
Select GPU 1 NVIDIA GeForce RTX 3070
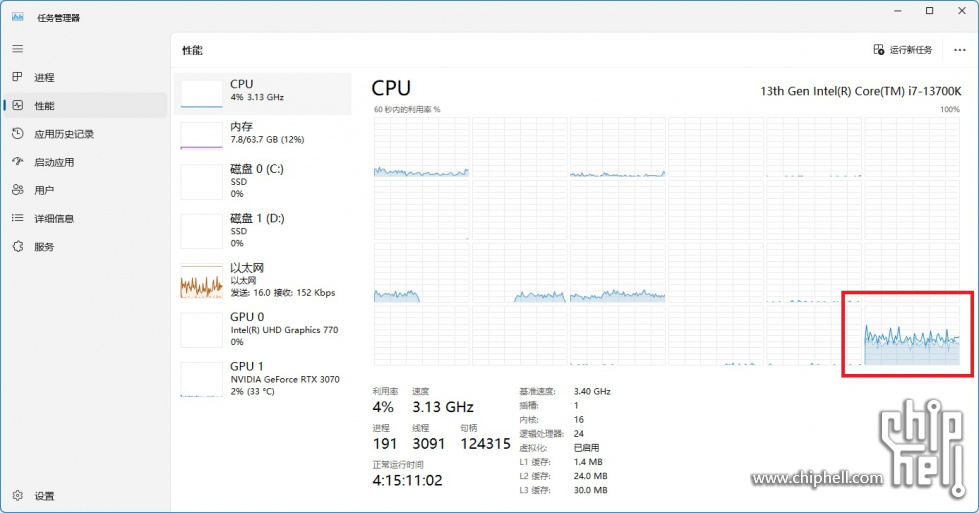263,379
